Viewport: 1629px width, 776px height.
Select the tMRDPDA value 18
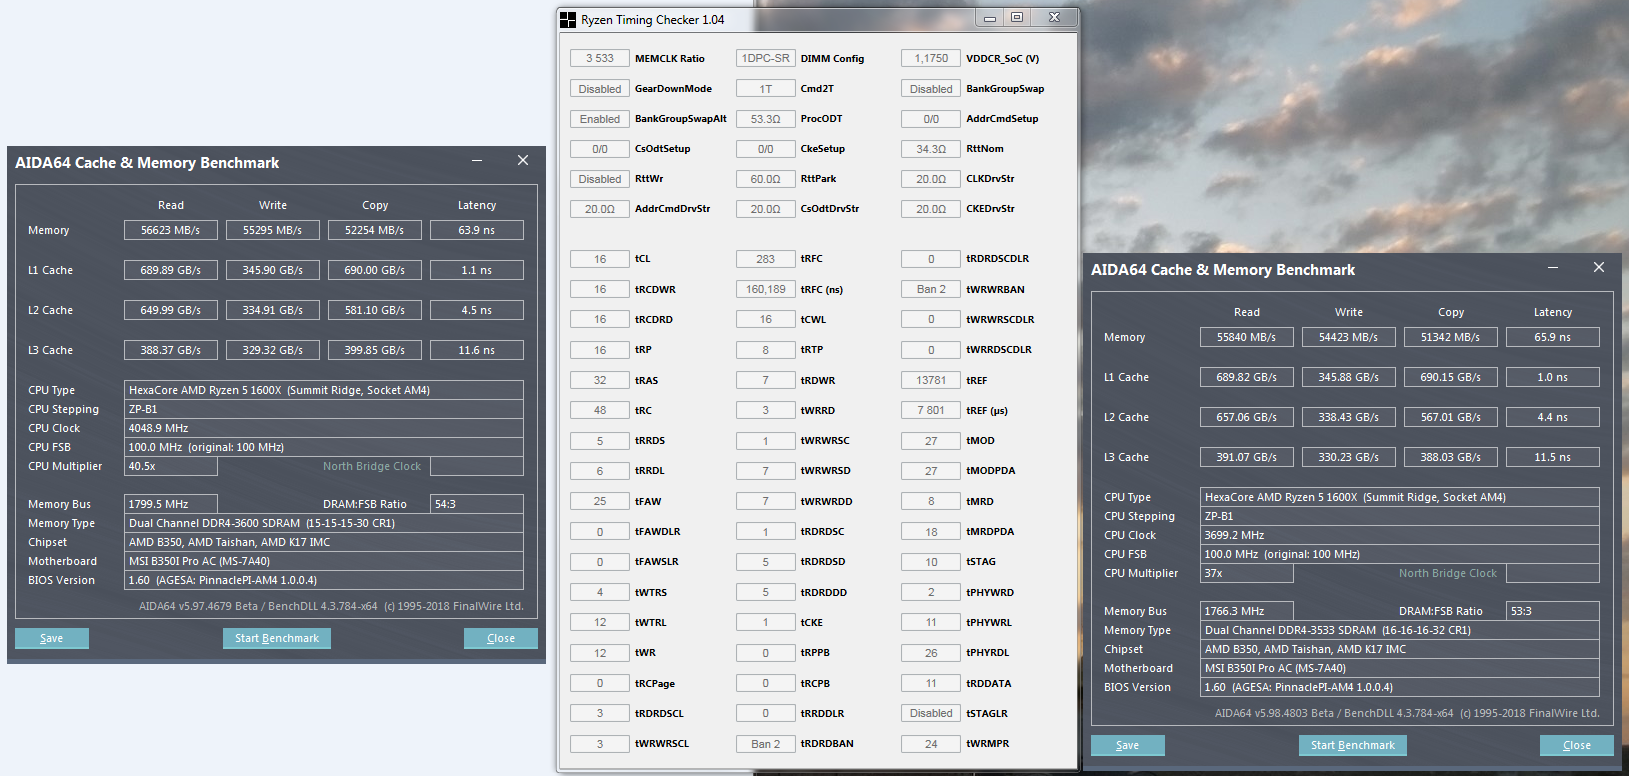coord(931,531)
